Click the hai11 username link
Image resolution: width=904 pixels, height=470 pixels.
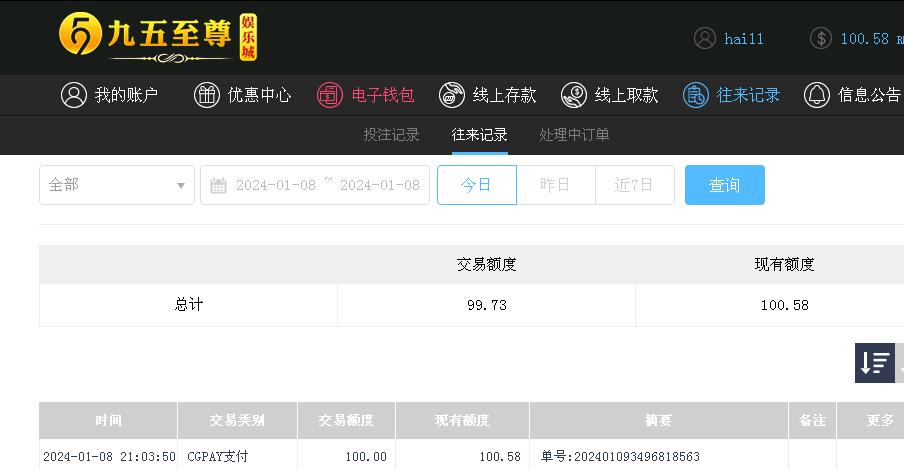(x=744, y=39)
